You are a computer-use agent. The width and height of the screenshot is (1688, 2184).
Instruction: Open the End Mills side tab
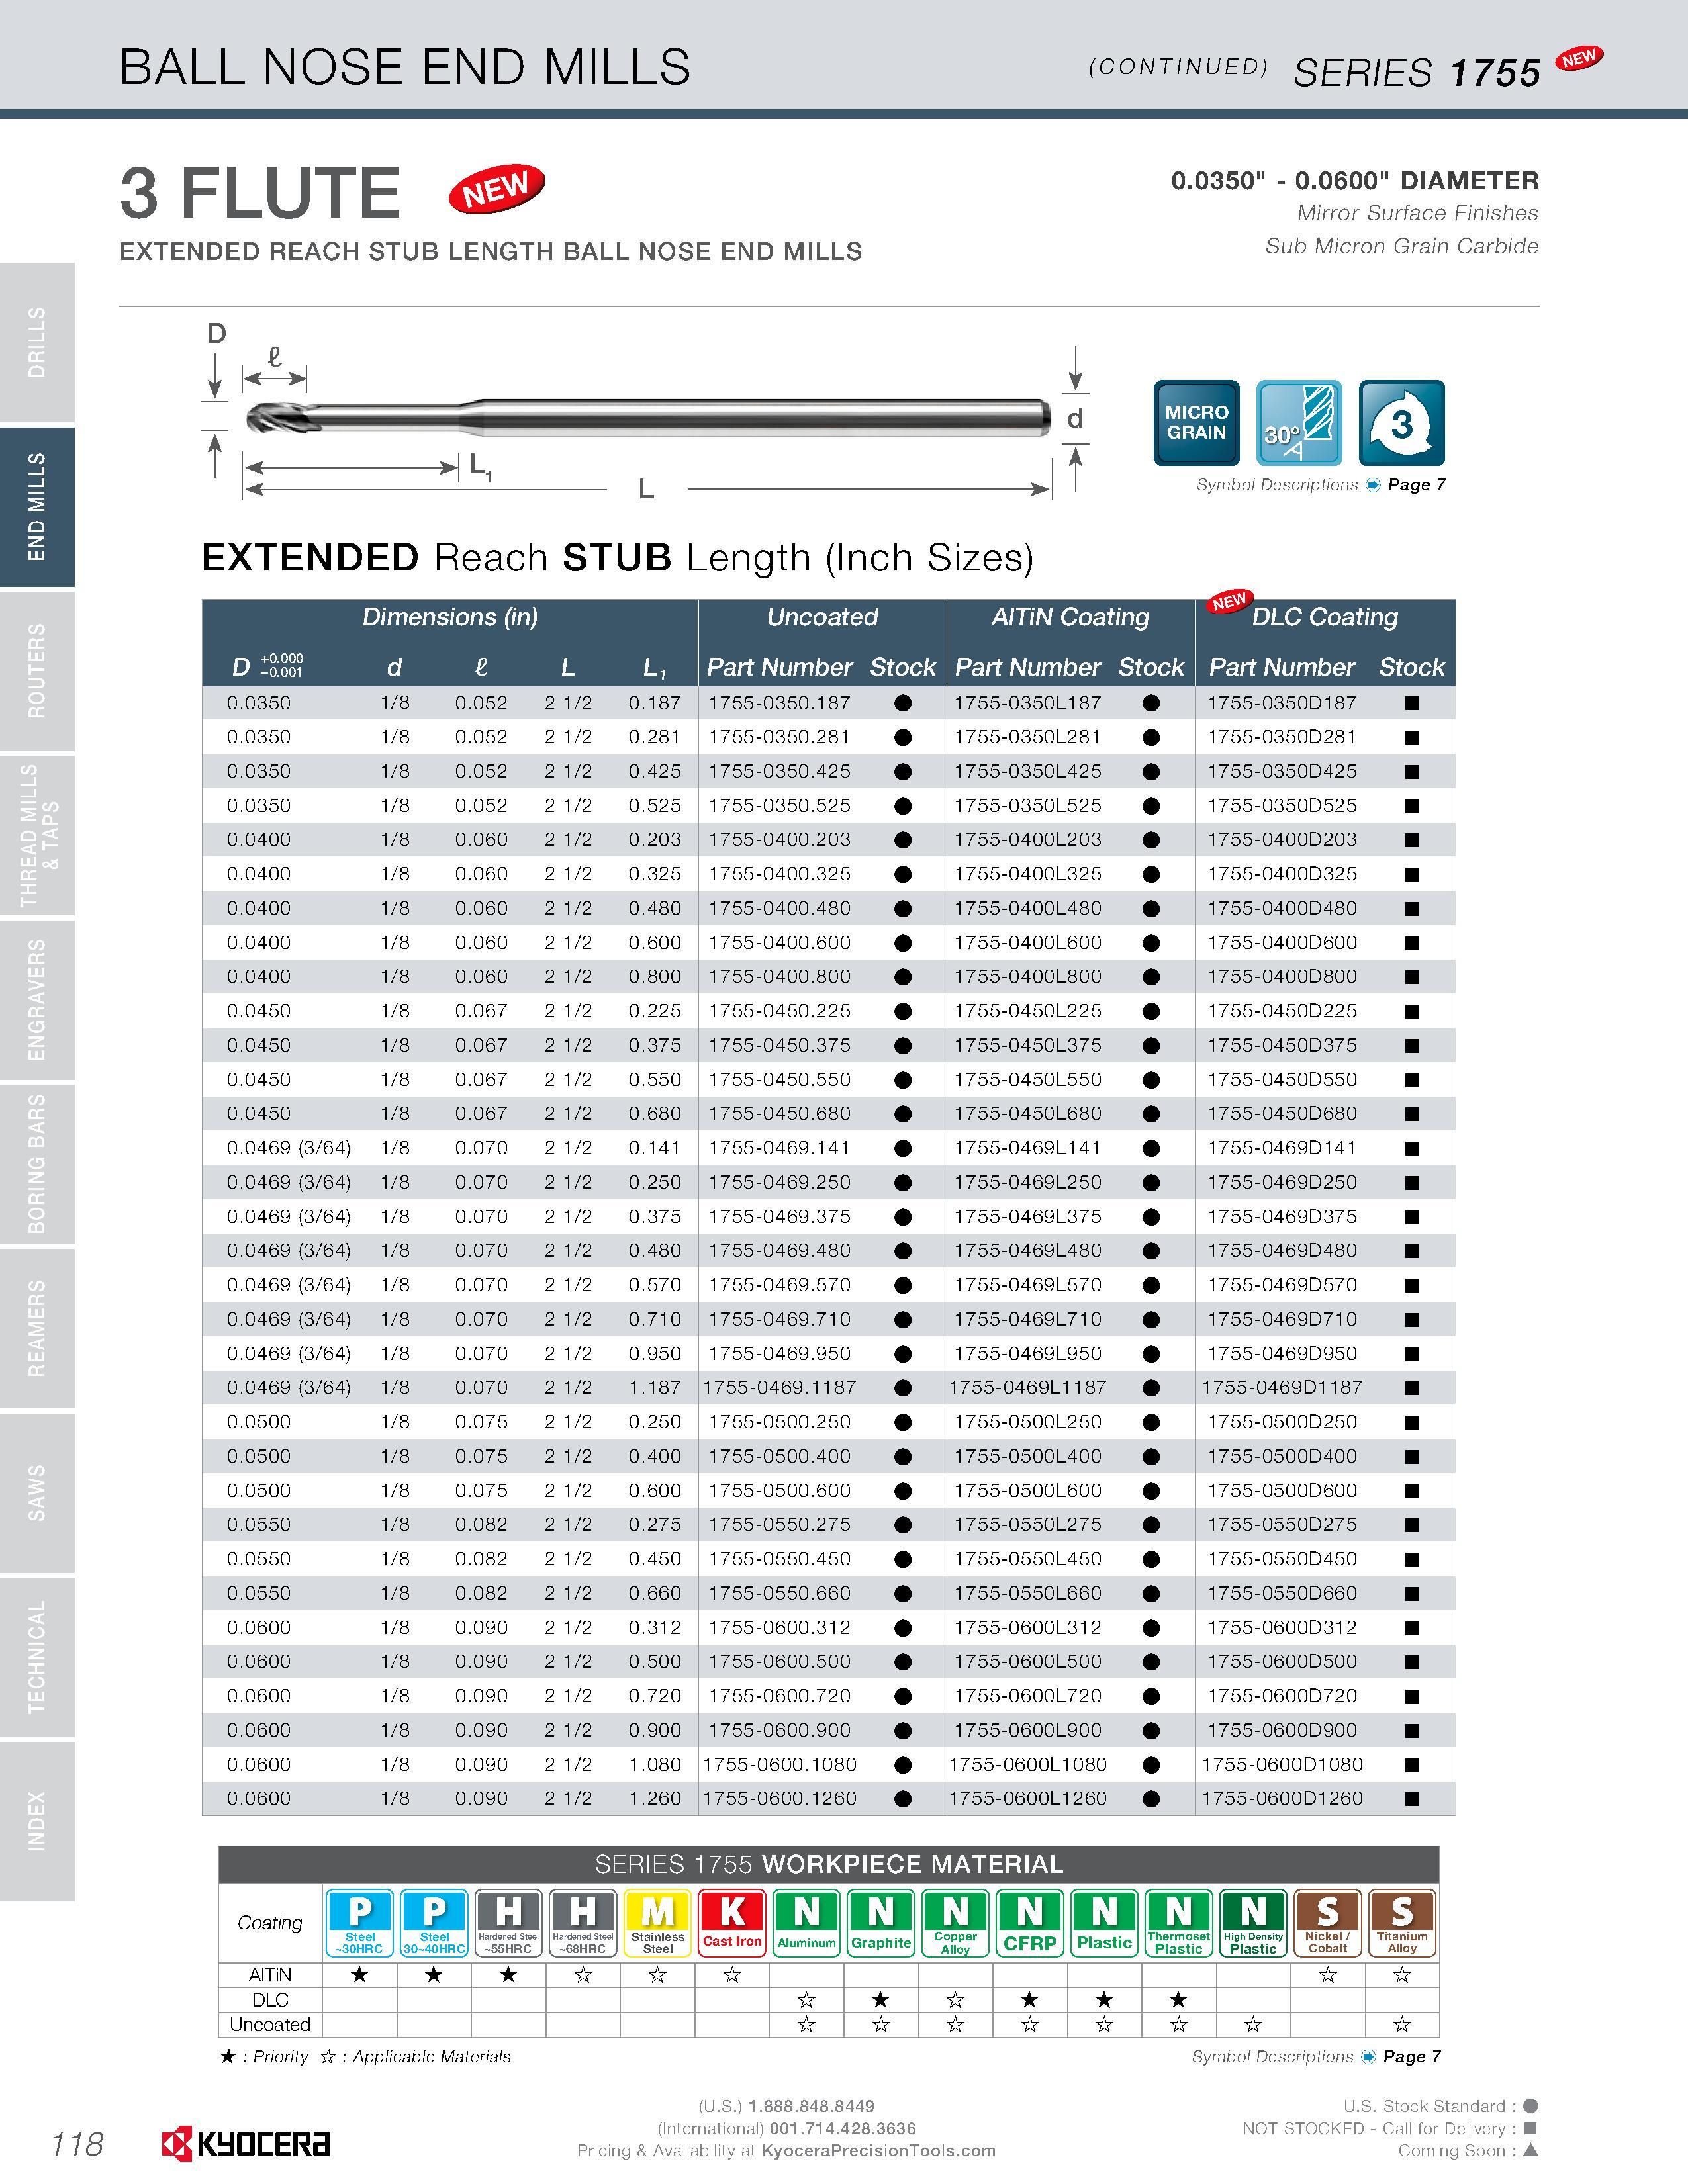37,506
